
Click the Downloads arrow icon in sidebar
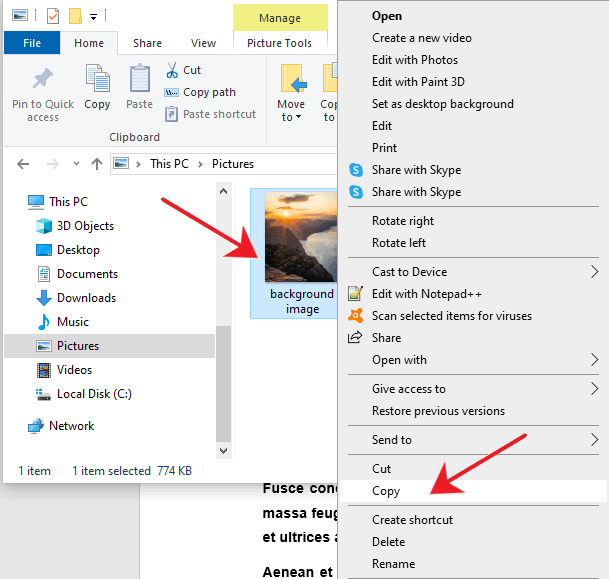point(44,298)
